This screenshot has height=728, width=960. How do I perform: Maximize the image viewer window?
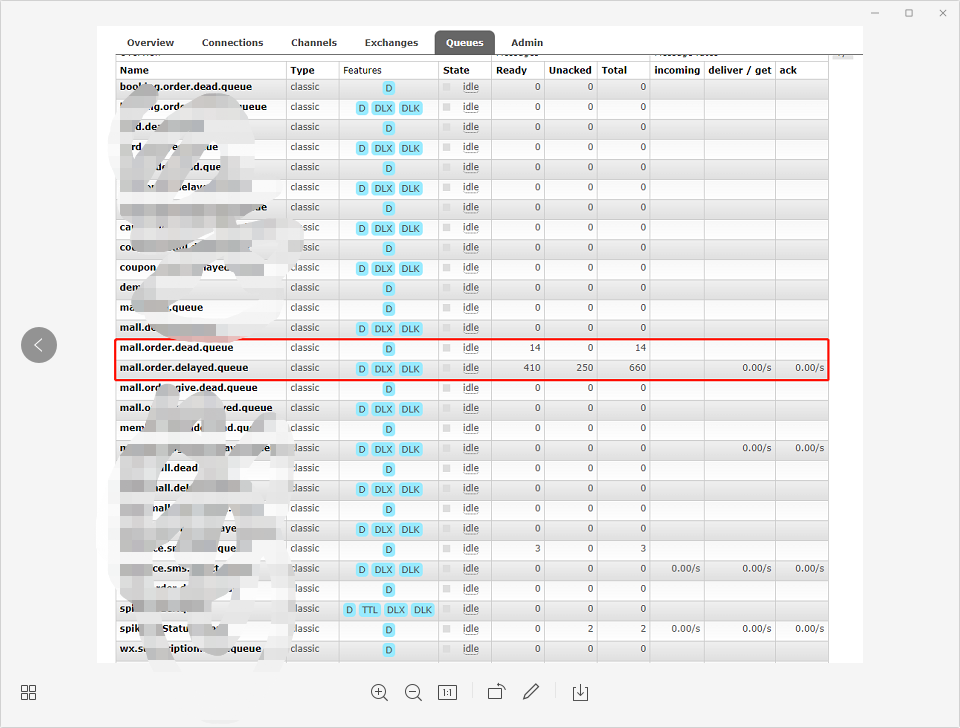click(x=909, y=13)
